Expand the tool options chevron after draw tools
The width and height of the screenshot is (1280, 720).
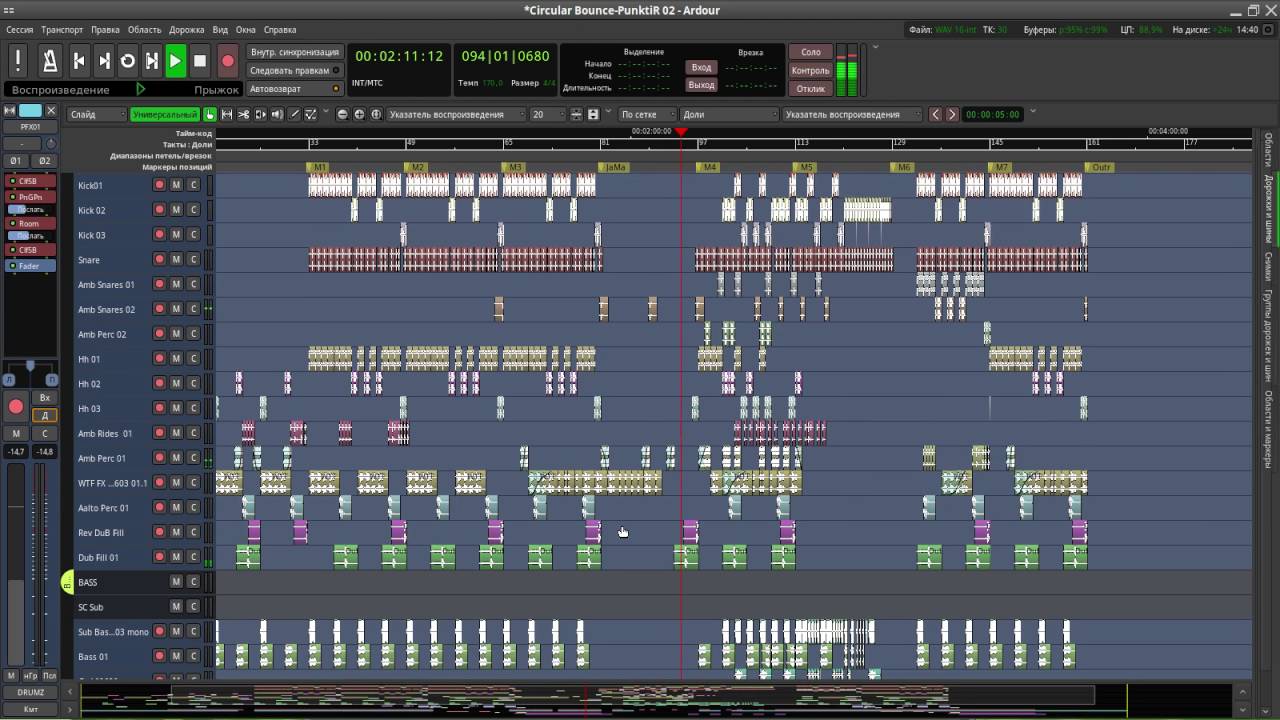coord(325,111)
